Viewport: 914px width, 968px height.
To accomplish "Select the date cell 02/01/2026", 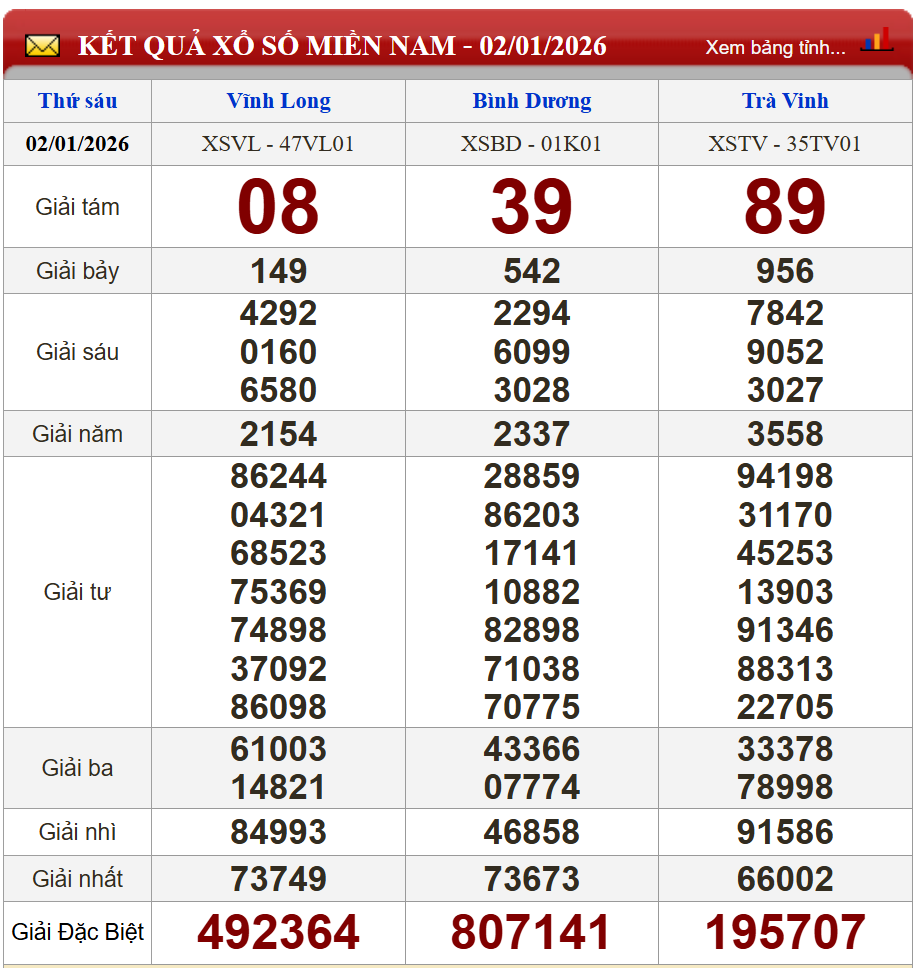I will [77, 144].
